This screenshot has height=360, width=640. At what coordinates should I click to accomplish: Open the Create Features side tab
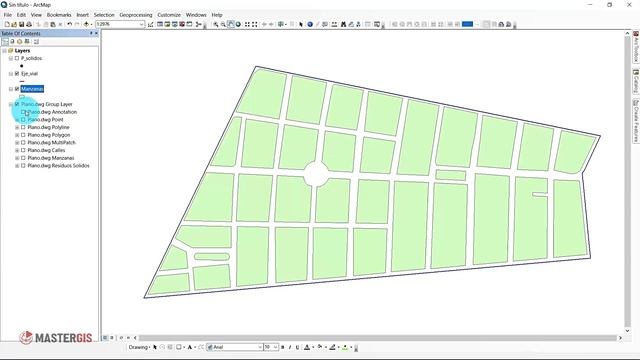pyautogui.click(x=636, y=121)
